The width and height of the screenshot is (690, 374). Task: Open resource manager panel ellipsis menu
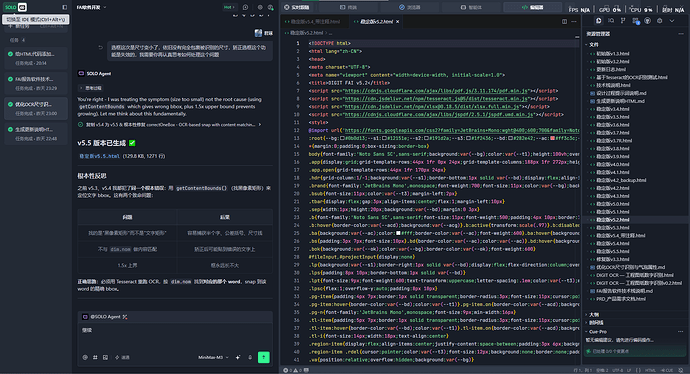(681, 33)
